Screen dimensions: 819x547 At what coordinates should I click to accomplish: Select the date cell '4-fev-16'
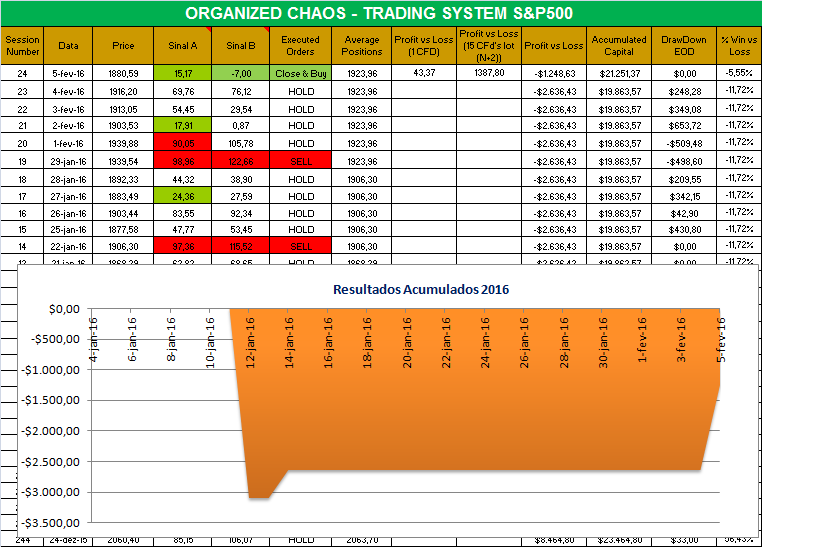coord(68,91)
